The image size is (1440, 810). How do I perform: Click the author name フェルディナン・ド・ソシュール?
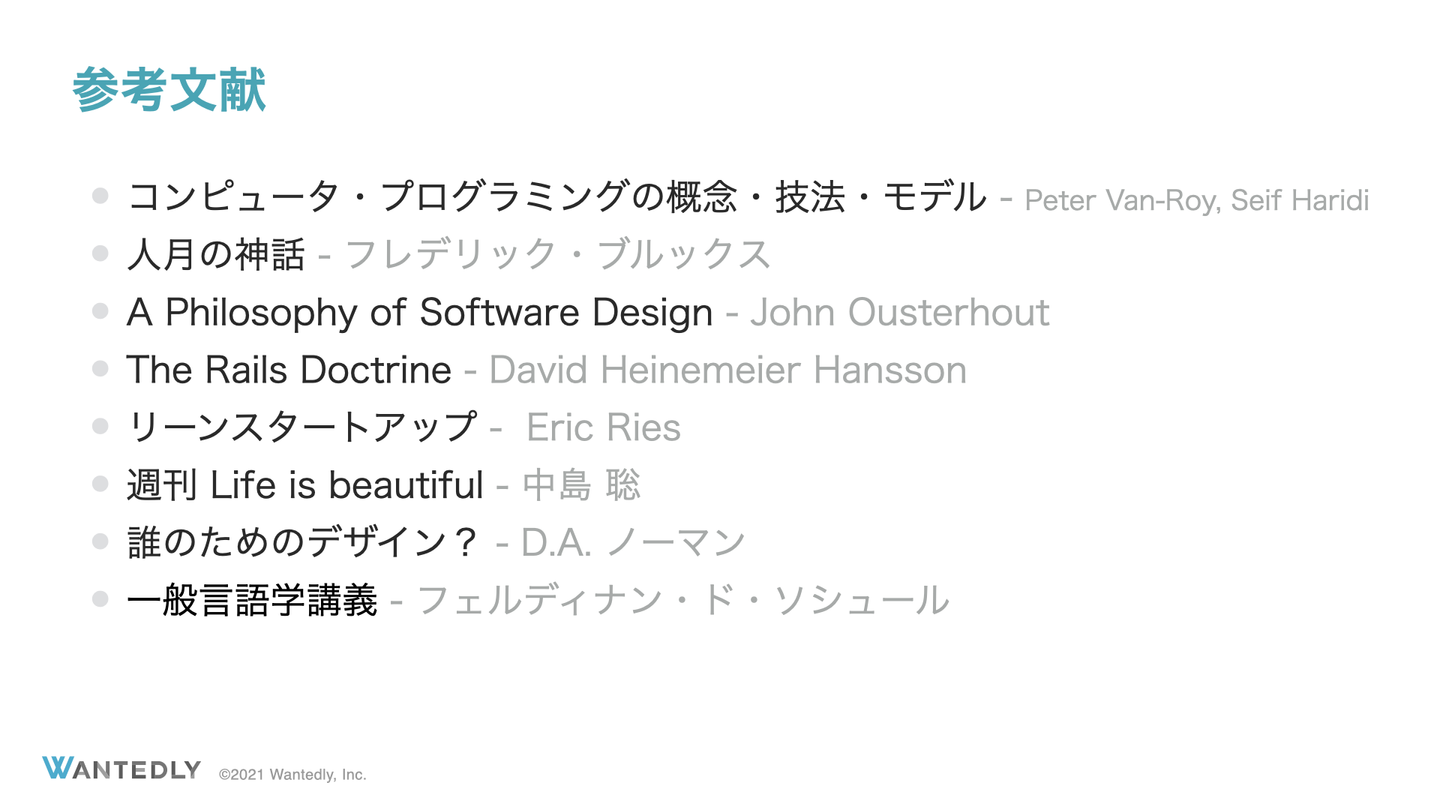click(682, 600)
